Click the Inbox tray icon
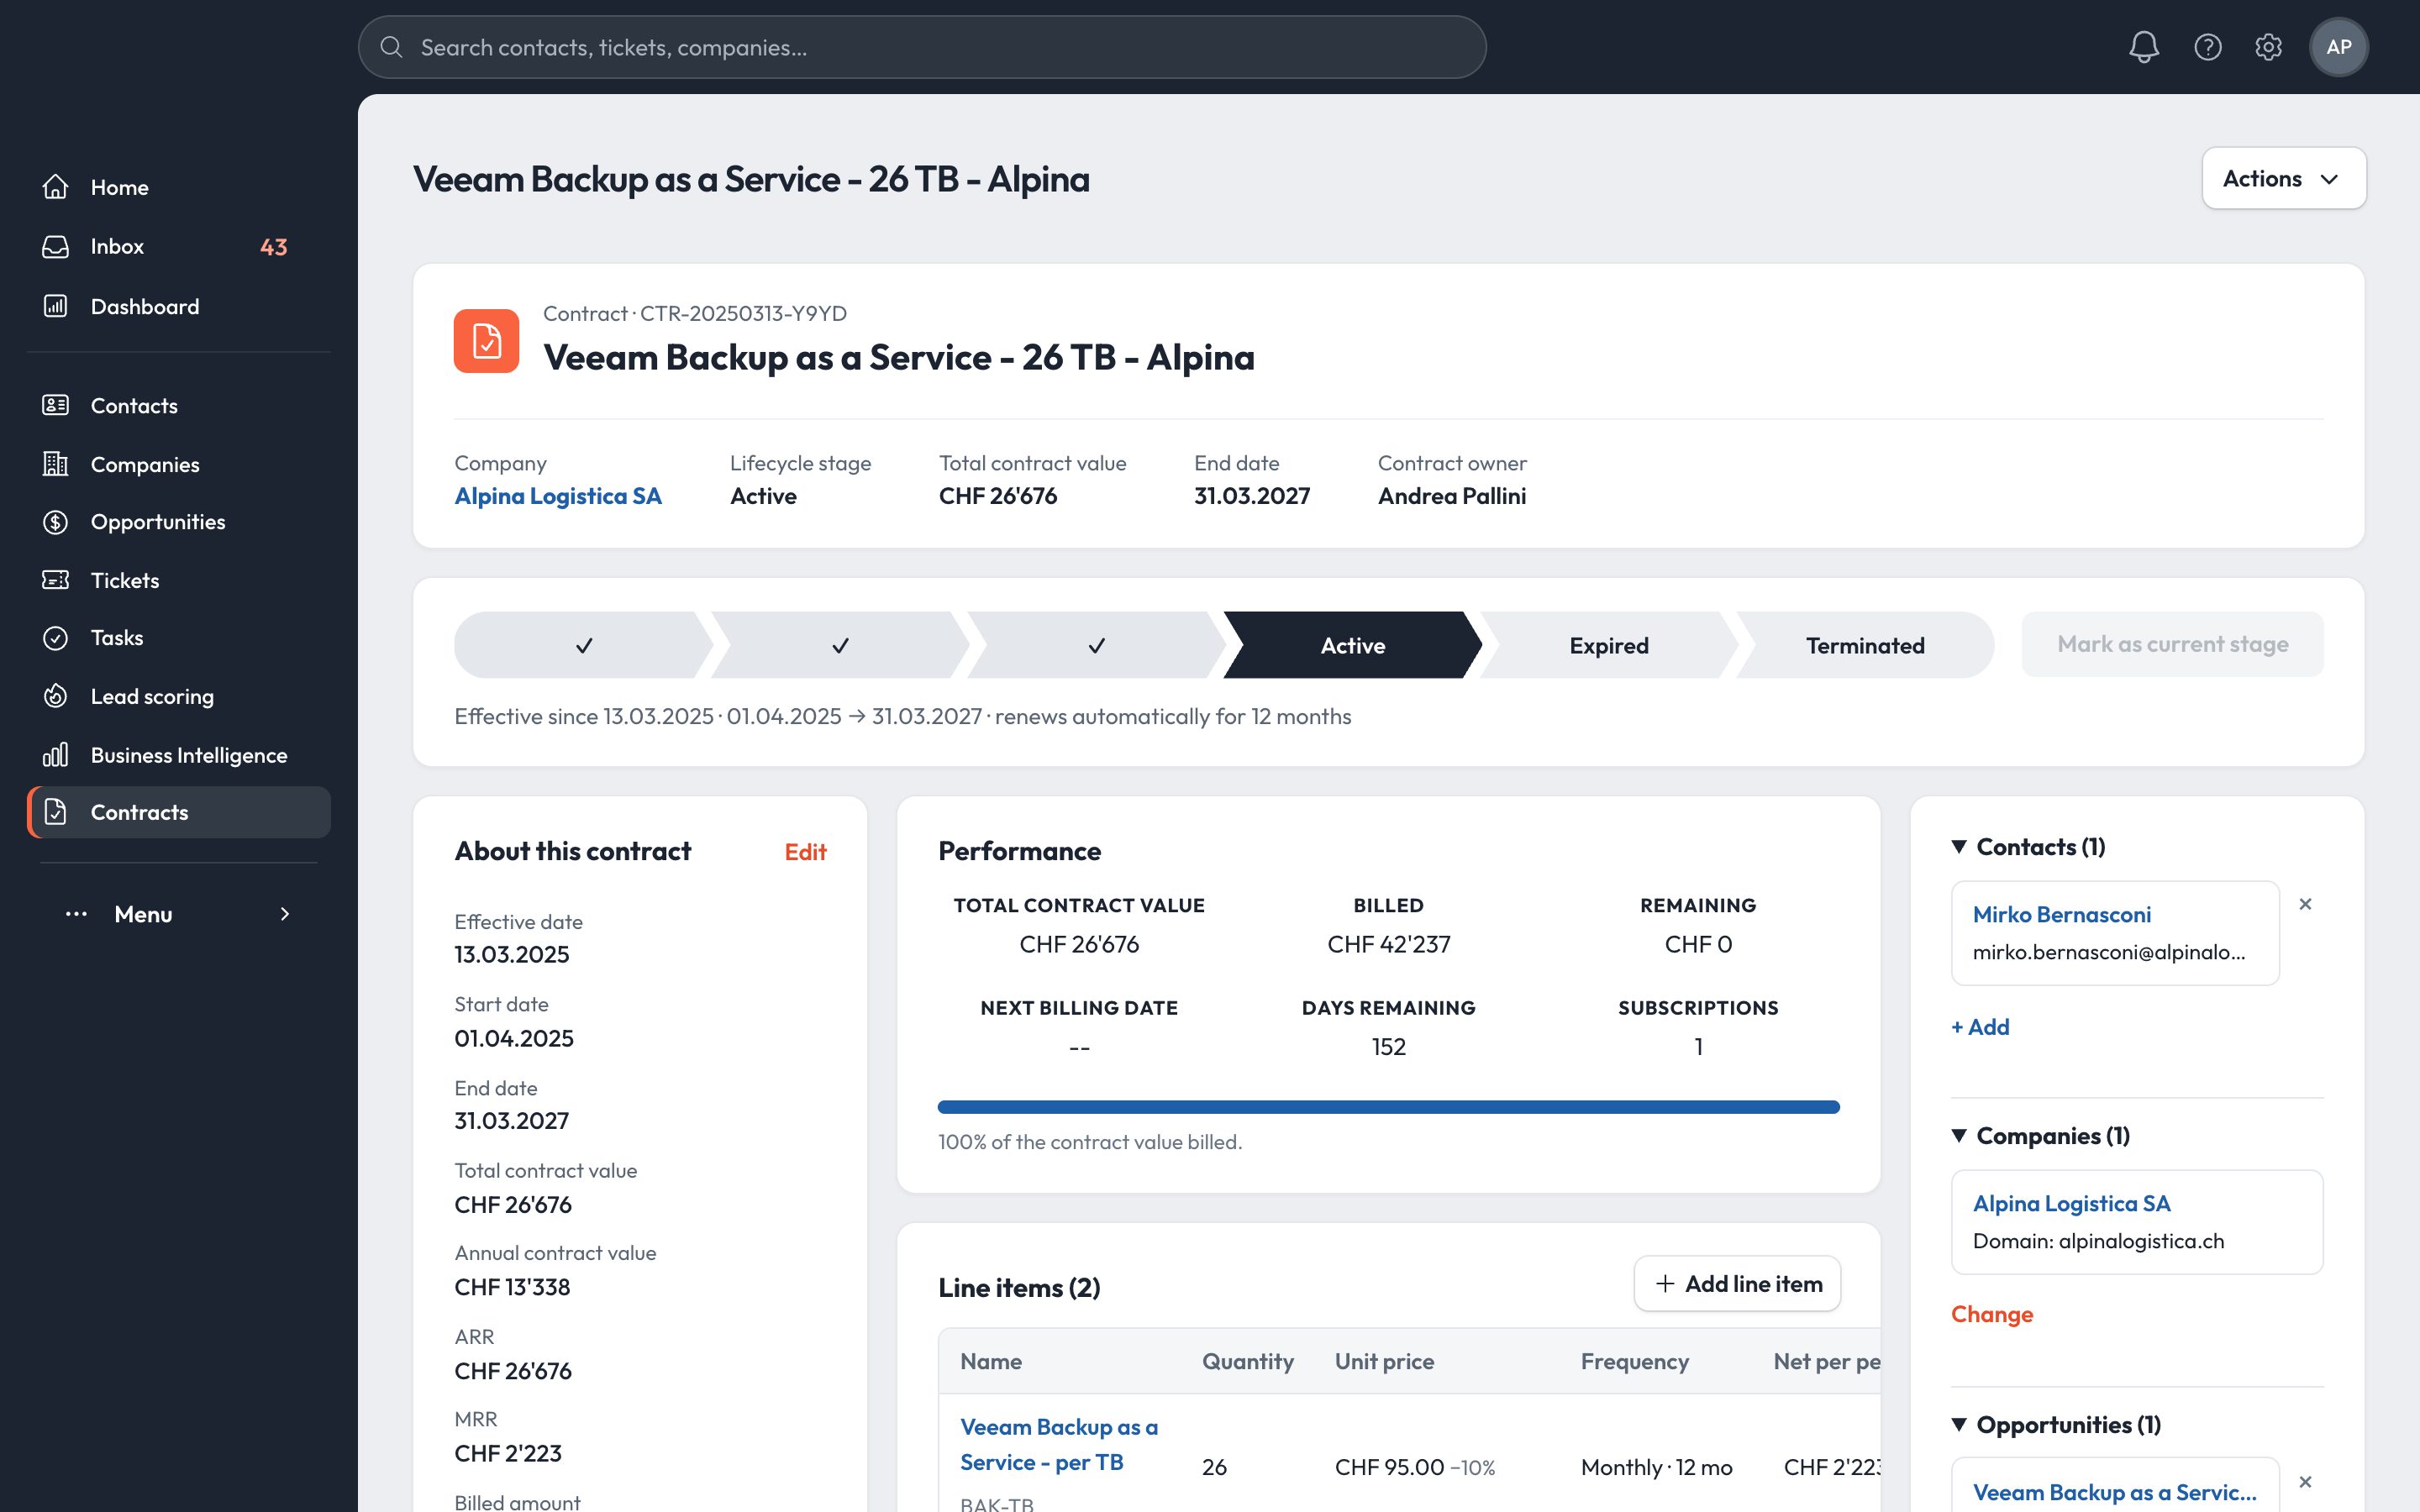The image size is (2420, 1512). coord(56,246)
